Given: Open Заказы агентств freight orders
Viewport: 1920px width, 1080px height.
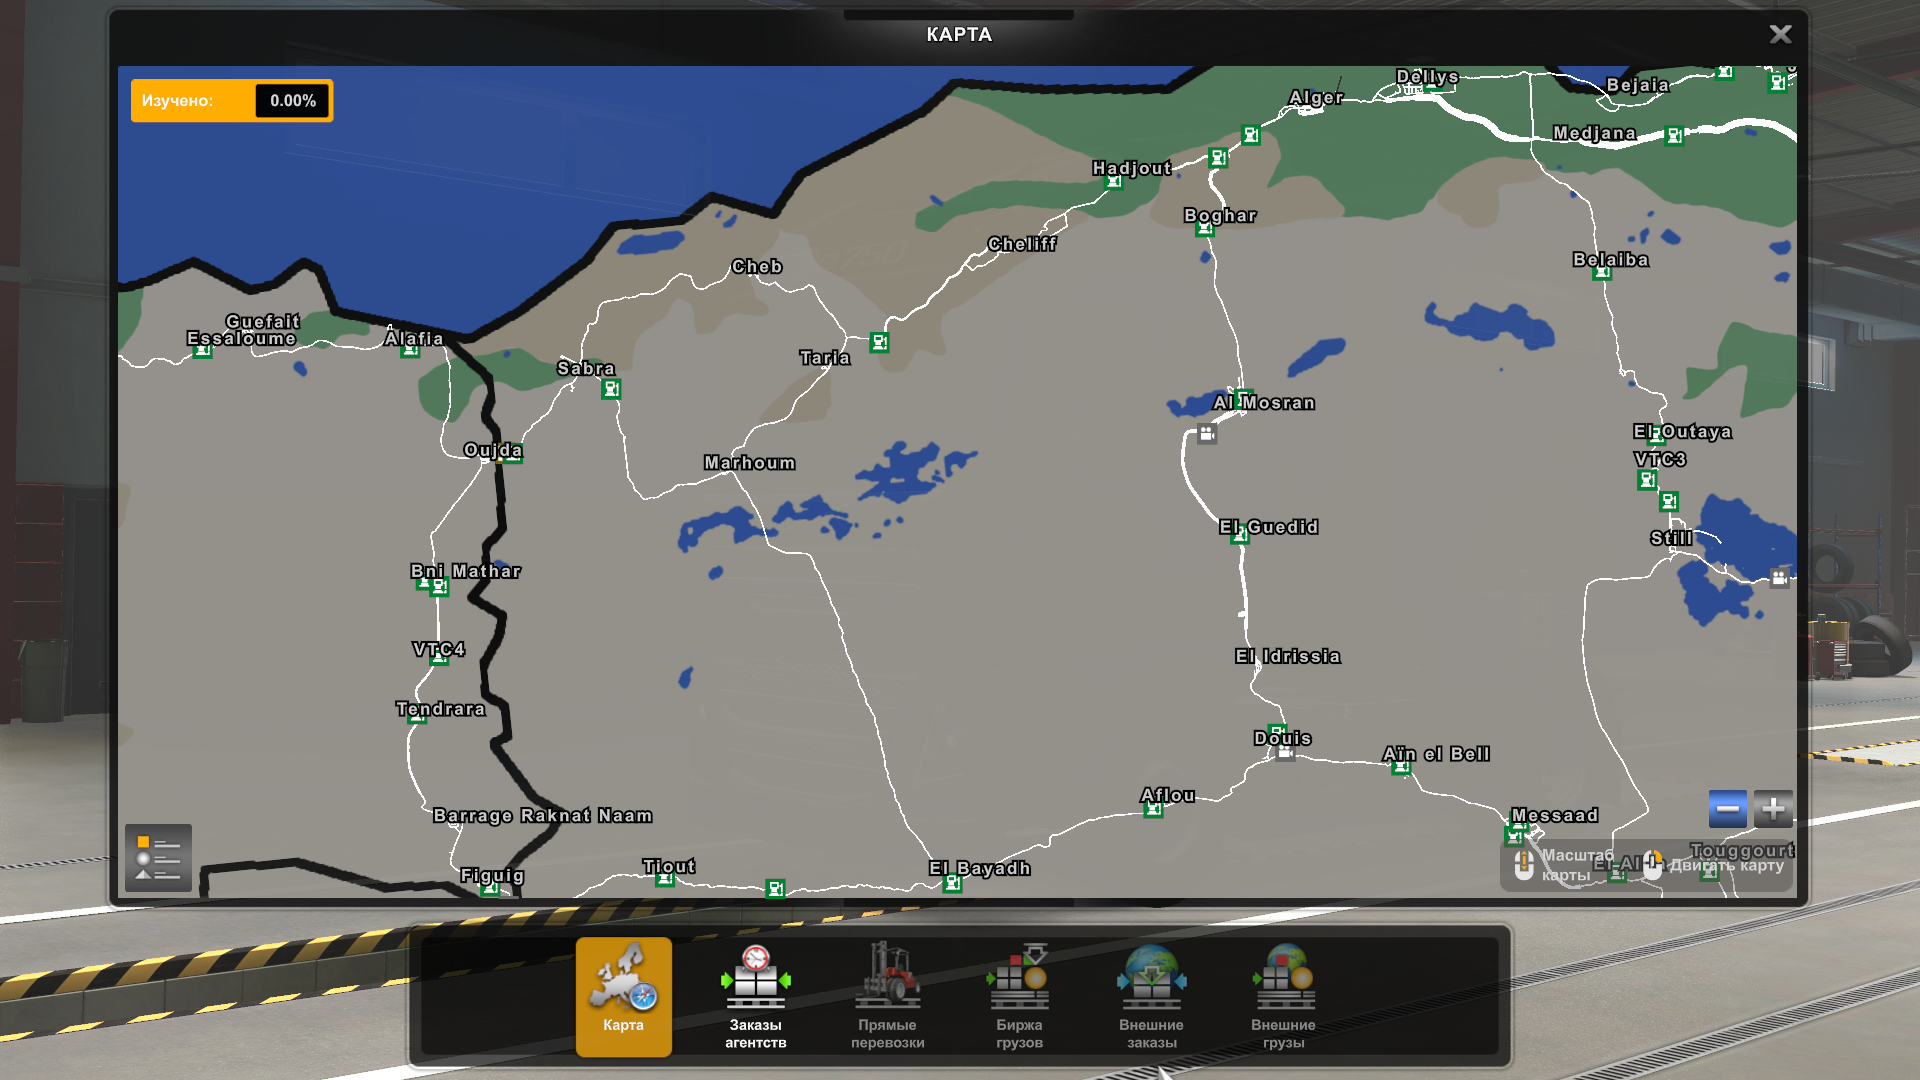Looking at the screenshot, I should pos(755,996).
